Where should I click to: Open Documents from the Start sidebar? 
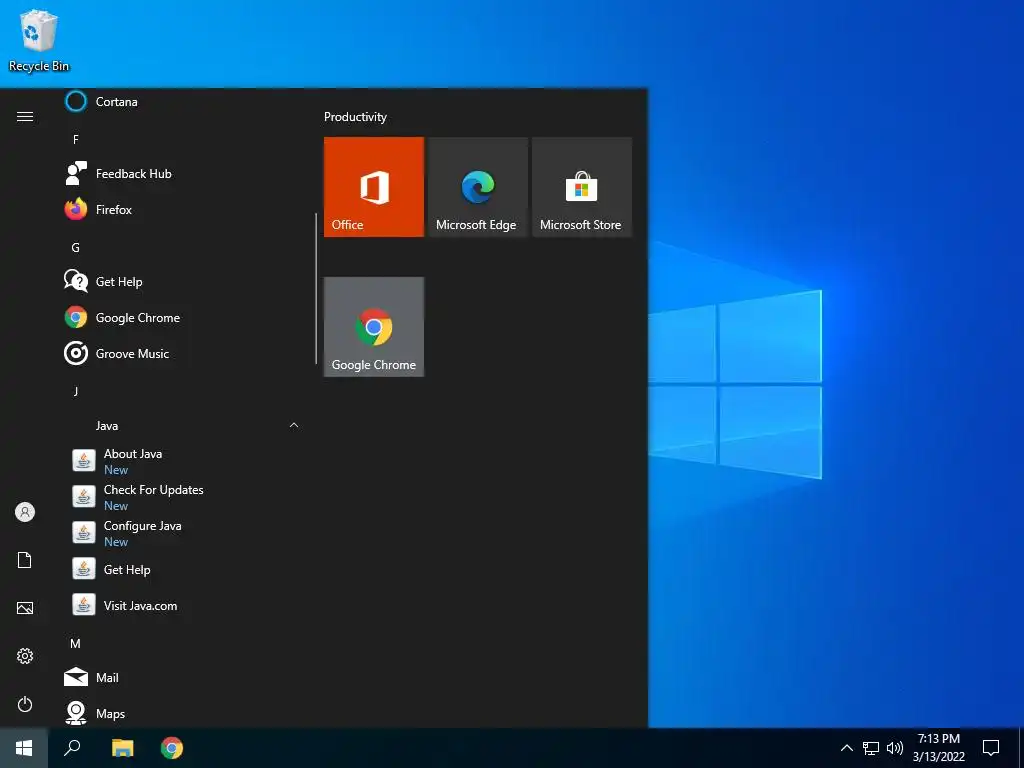click(25, 560)
